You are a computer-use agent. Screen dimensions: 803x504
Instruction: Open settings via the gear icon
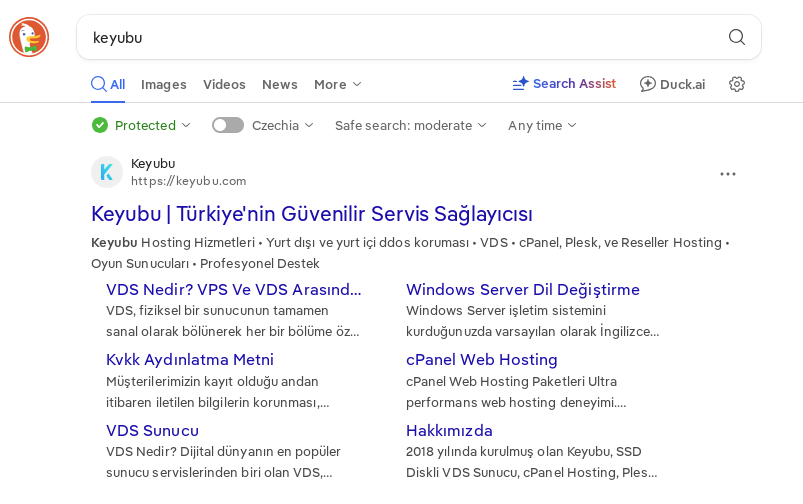(x=737, y=84)
